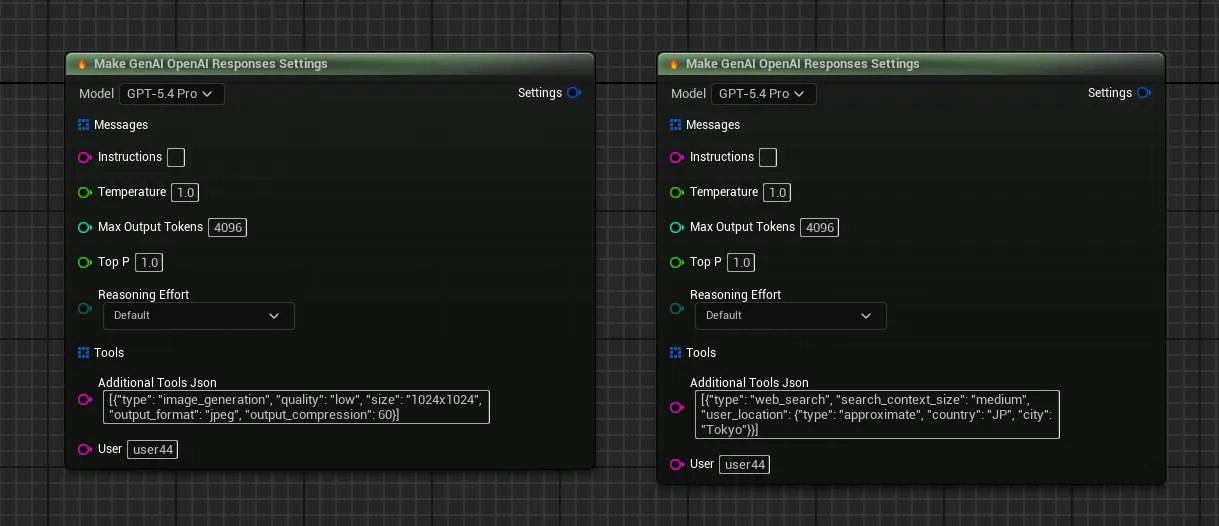Click the Model label on right node

click(x=688, y=94)
